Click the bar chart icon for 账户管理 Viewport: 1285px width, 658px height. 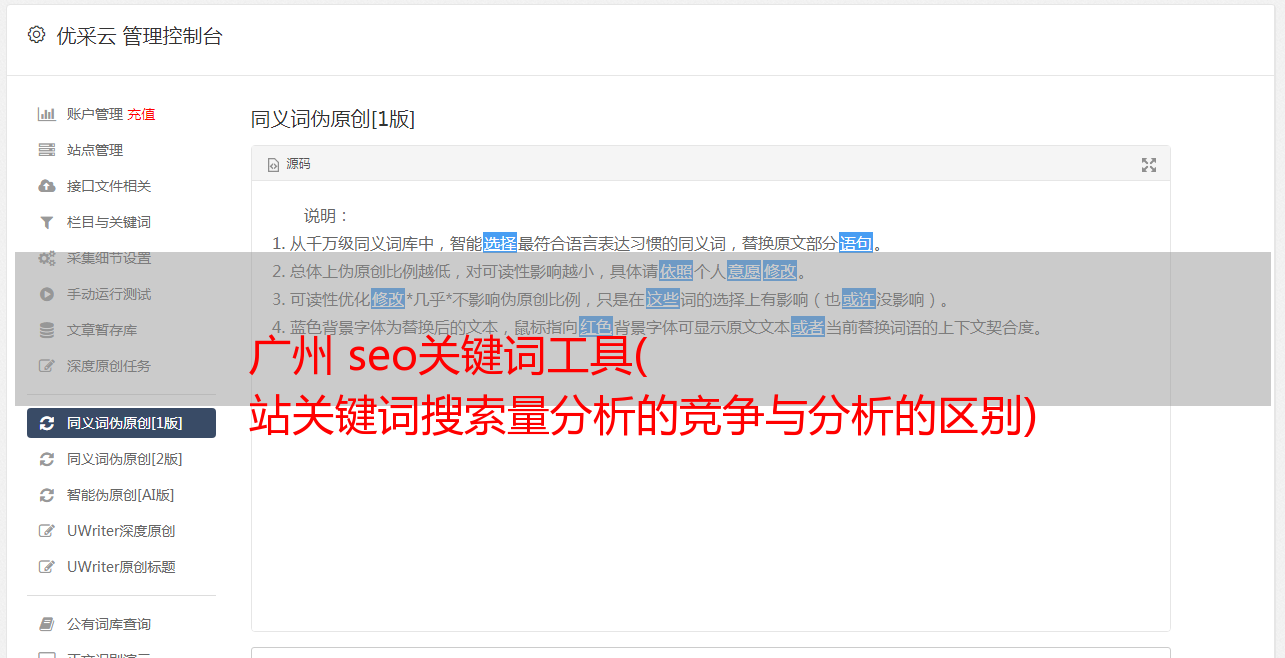(46, 114)
